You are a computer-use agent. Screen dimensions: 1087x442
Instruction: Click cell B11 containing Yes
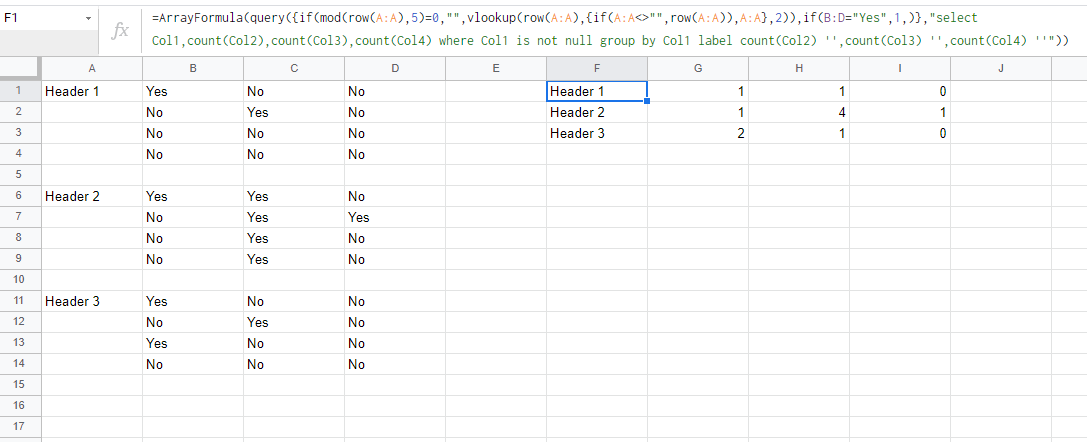pos(193,301)
